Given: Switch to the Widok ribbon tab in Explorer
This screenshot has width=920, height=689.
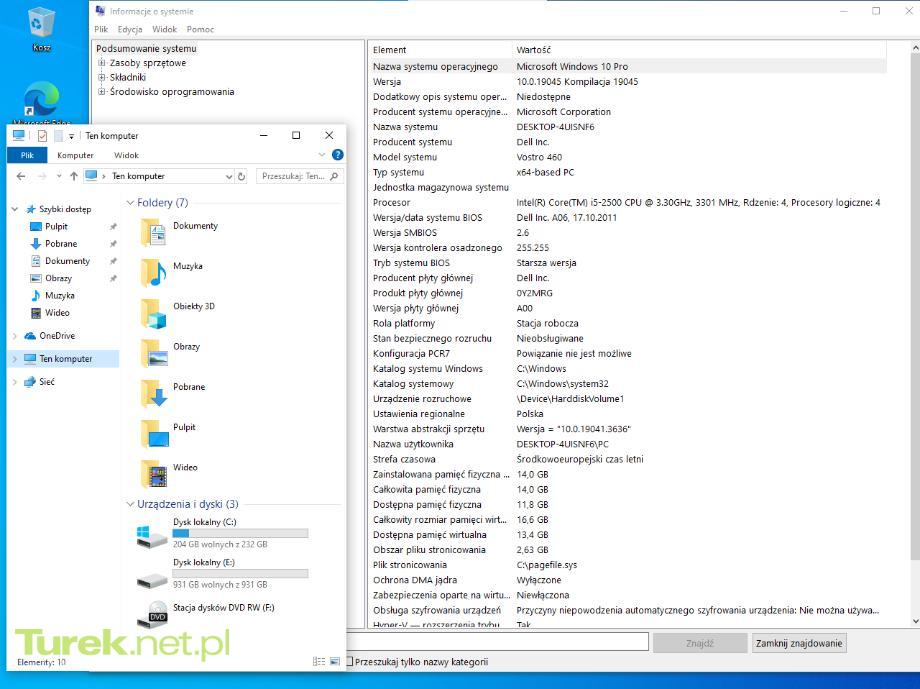Looking at the screenshot, I should tap(126, 155).
